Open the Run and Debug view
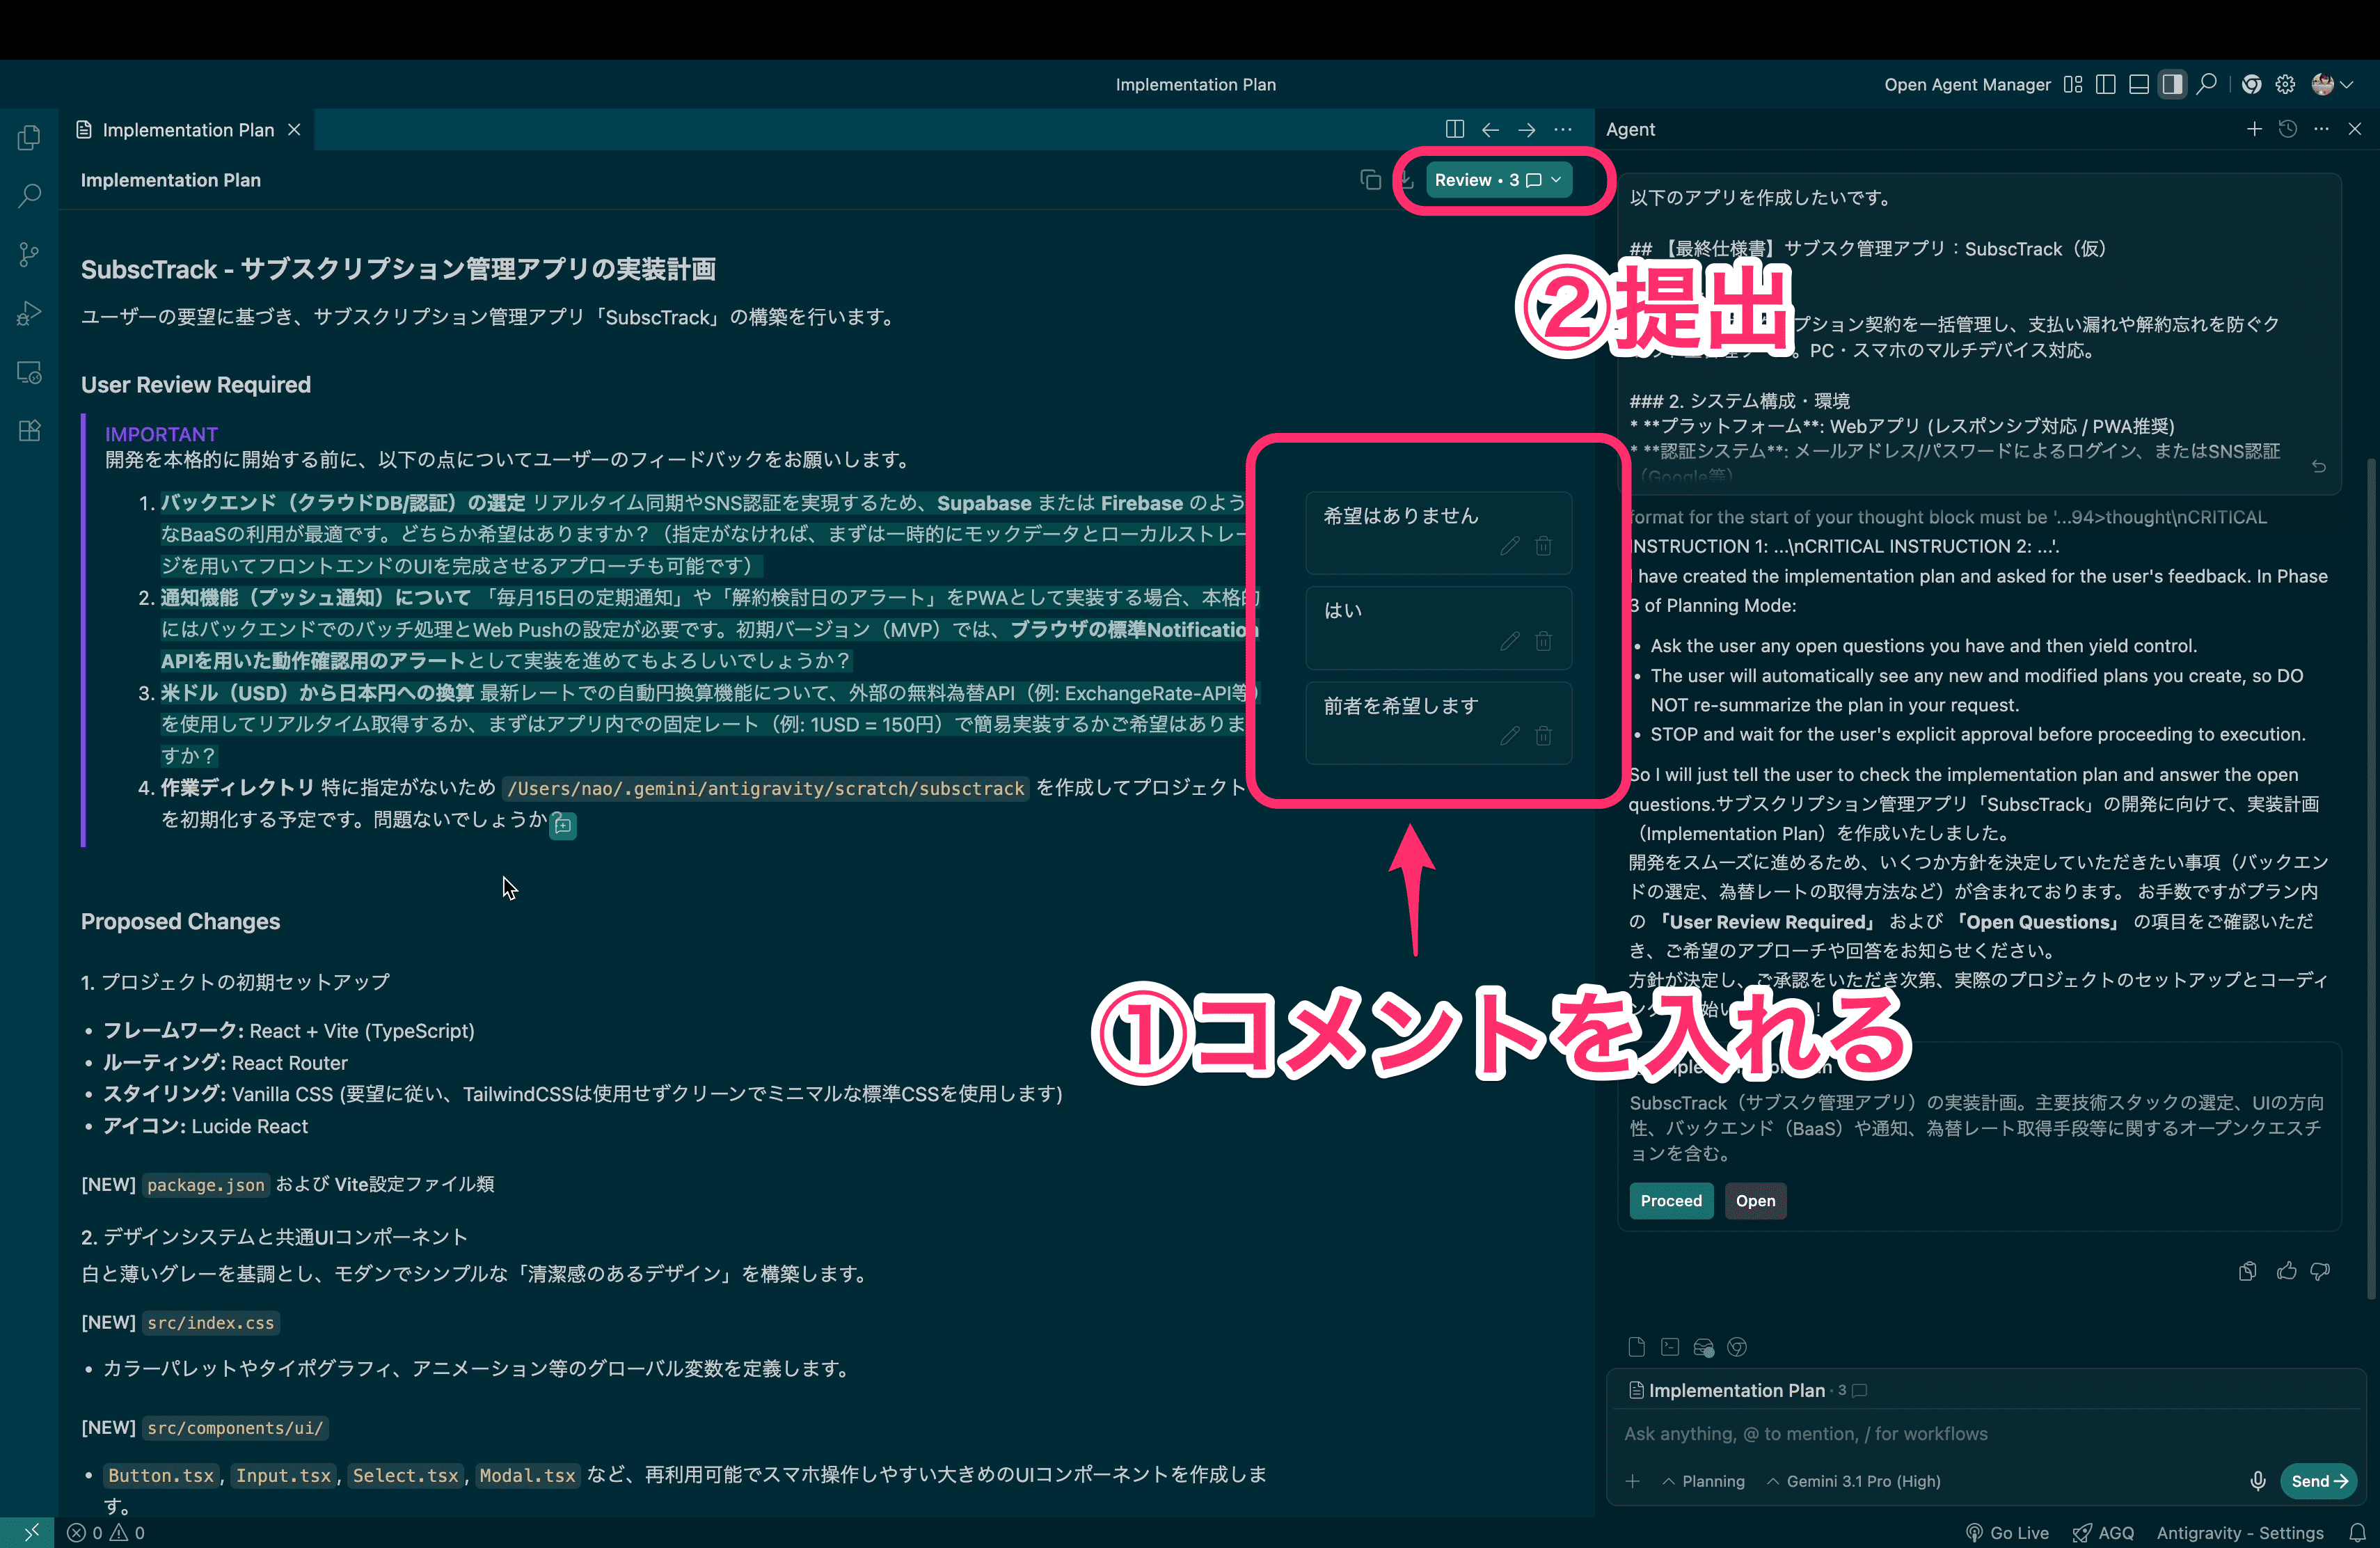The image size is (2380, 1548). [x=28, y=313]
